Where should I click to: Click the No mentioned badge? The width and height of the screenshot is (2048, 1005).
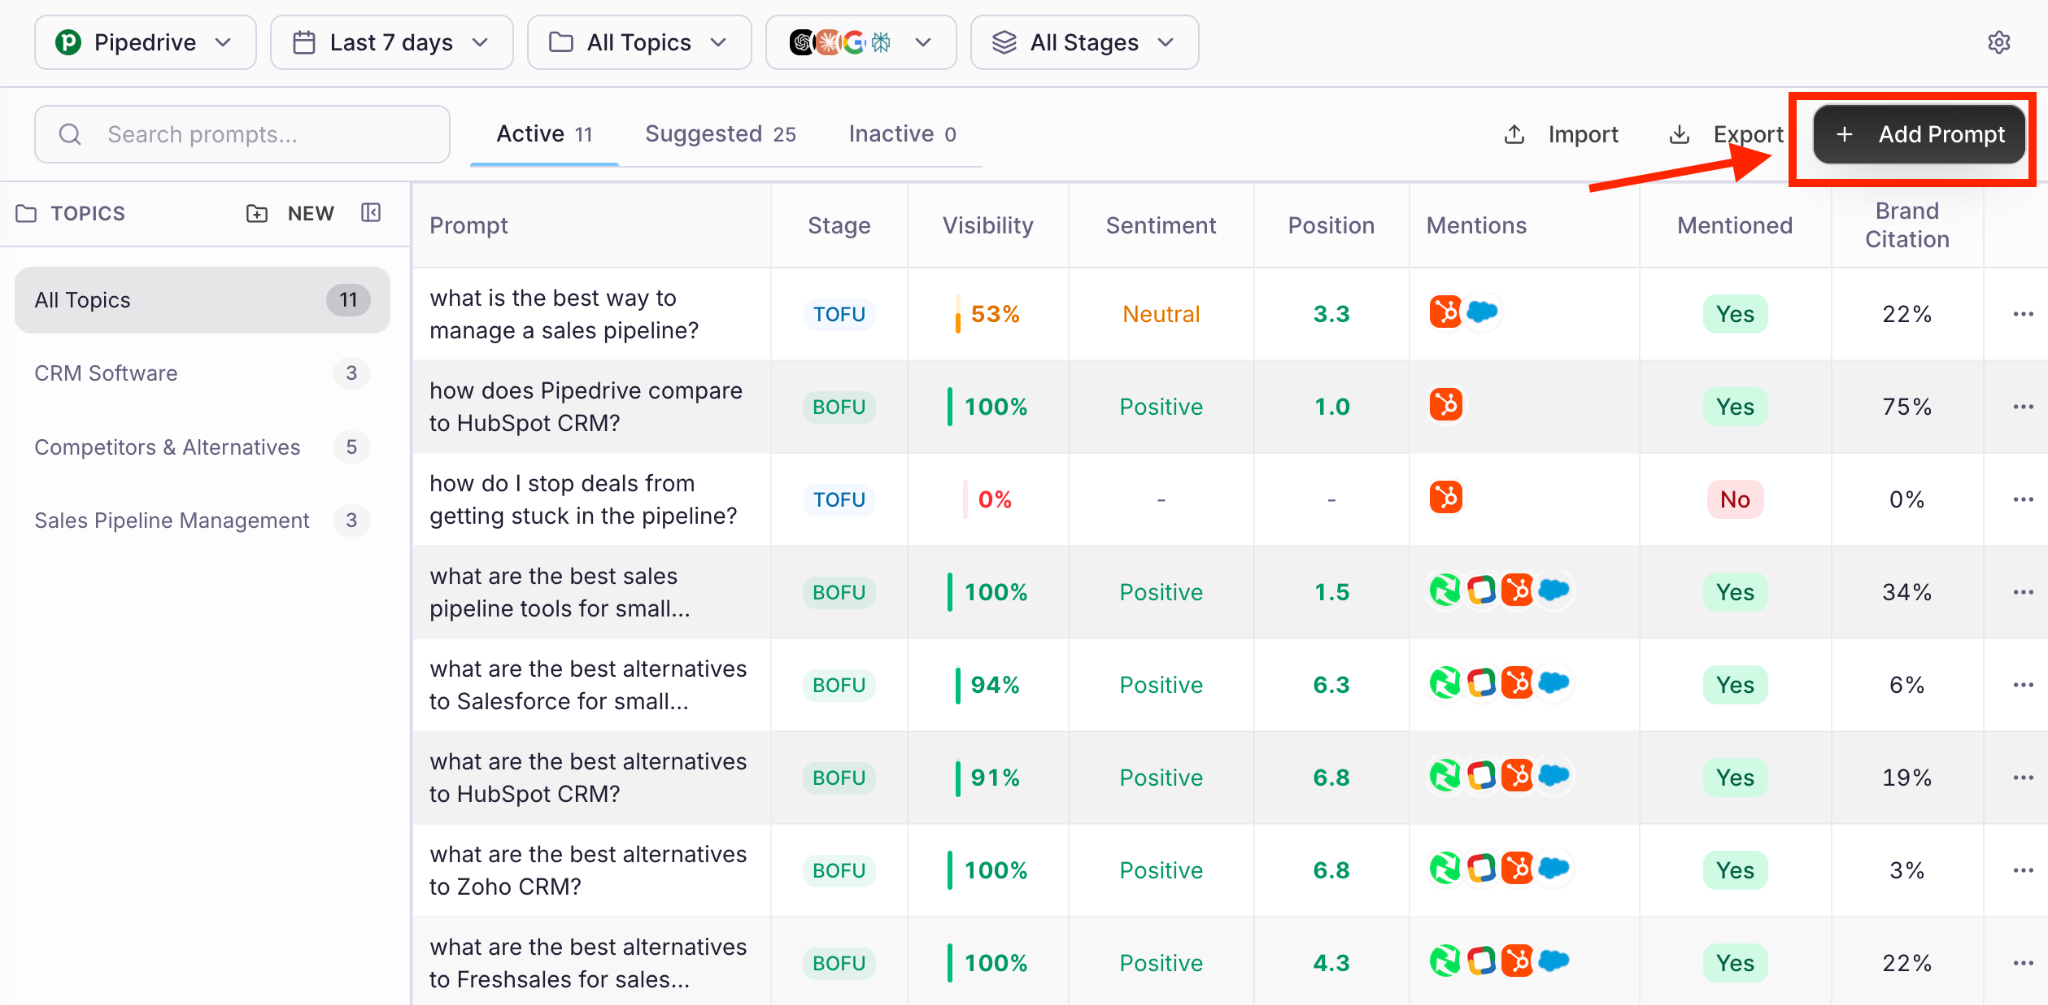pos(1735,499)
